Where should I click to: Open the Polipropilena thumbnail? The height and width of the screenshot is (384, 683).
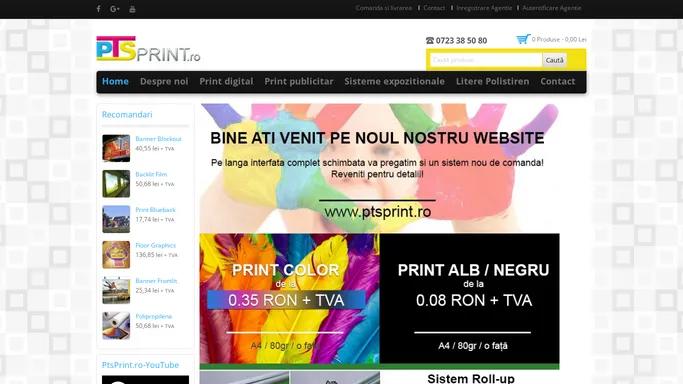click(x=116, y=326)
